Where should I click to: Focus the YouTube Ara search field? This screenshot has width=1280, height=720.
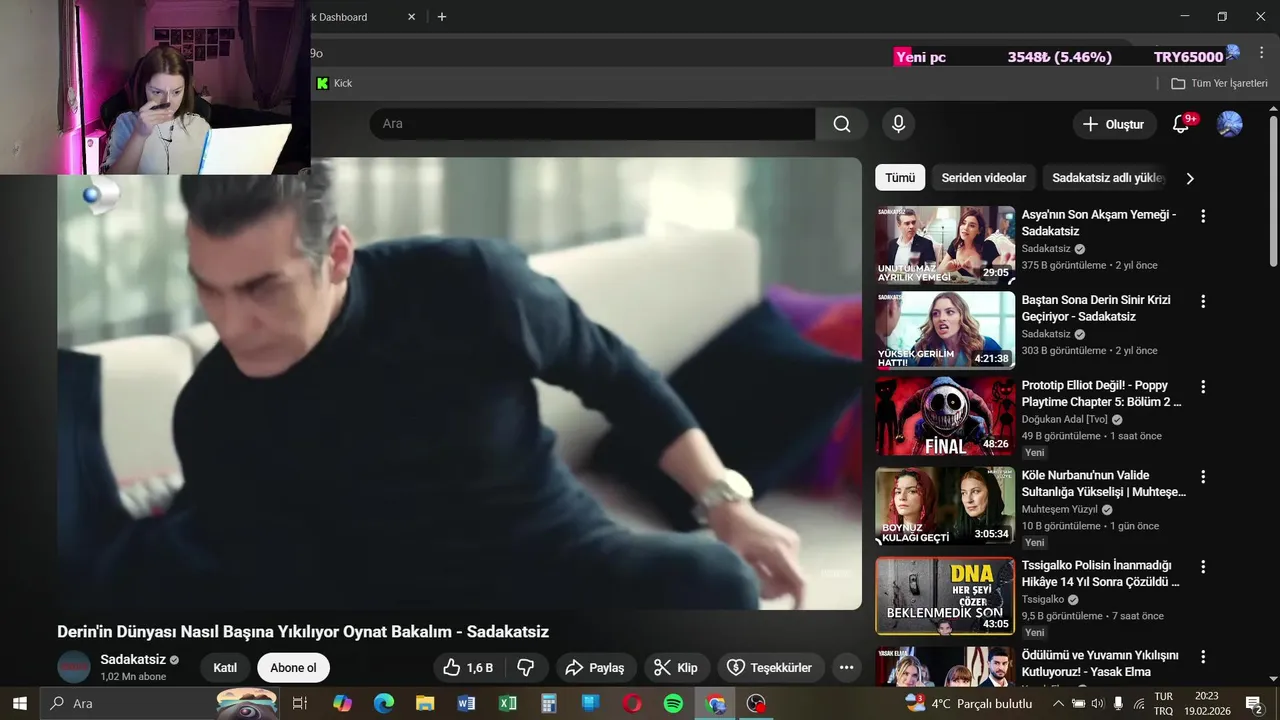tap(592, 124)
